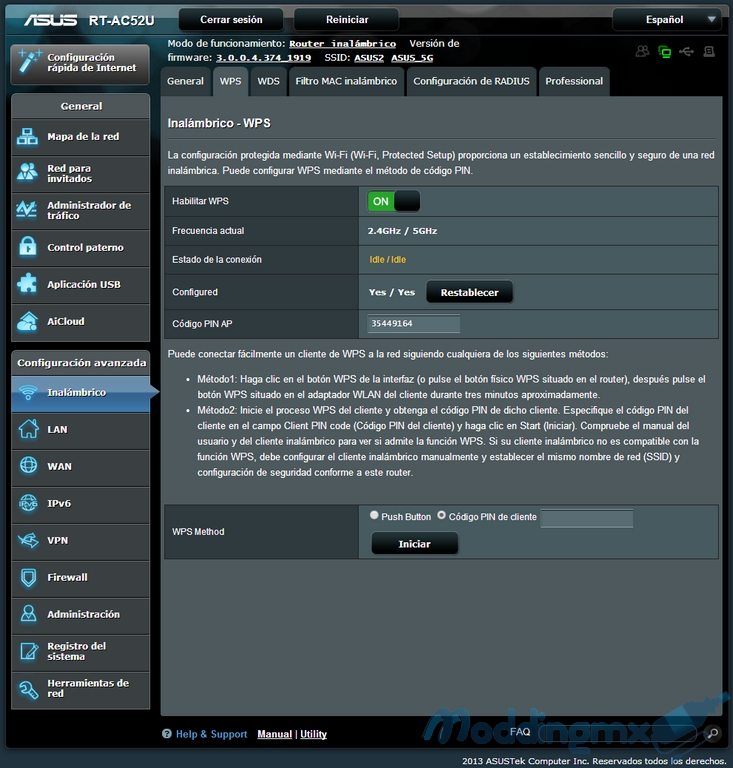
Task: Click Administrador de tráfico graph icon
Action: click(x=27, y=210)
